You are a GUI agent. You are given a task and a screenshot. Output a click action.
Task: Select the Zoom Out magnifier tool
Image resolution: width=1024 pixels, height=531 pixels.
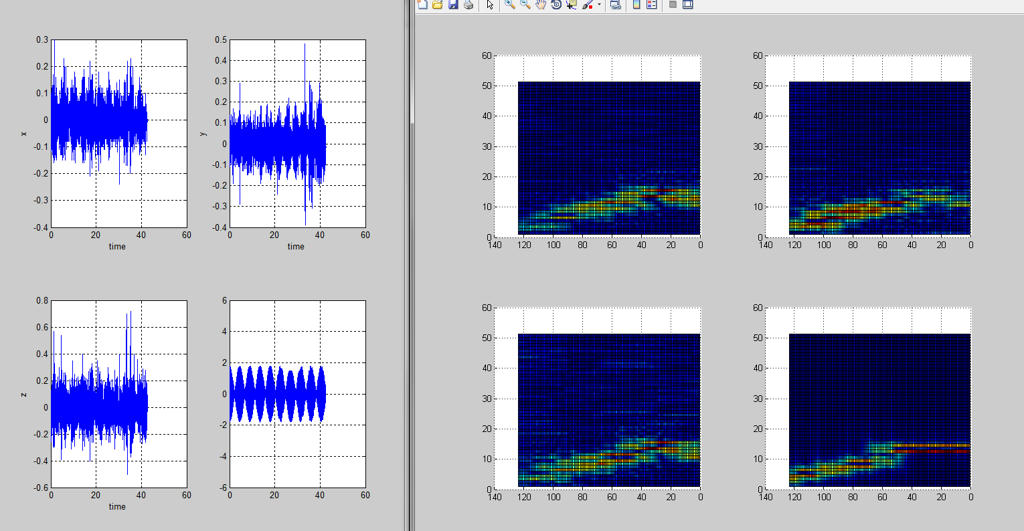pyautogui.click(x=525, y=5)
